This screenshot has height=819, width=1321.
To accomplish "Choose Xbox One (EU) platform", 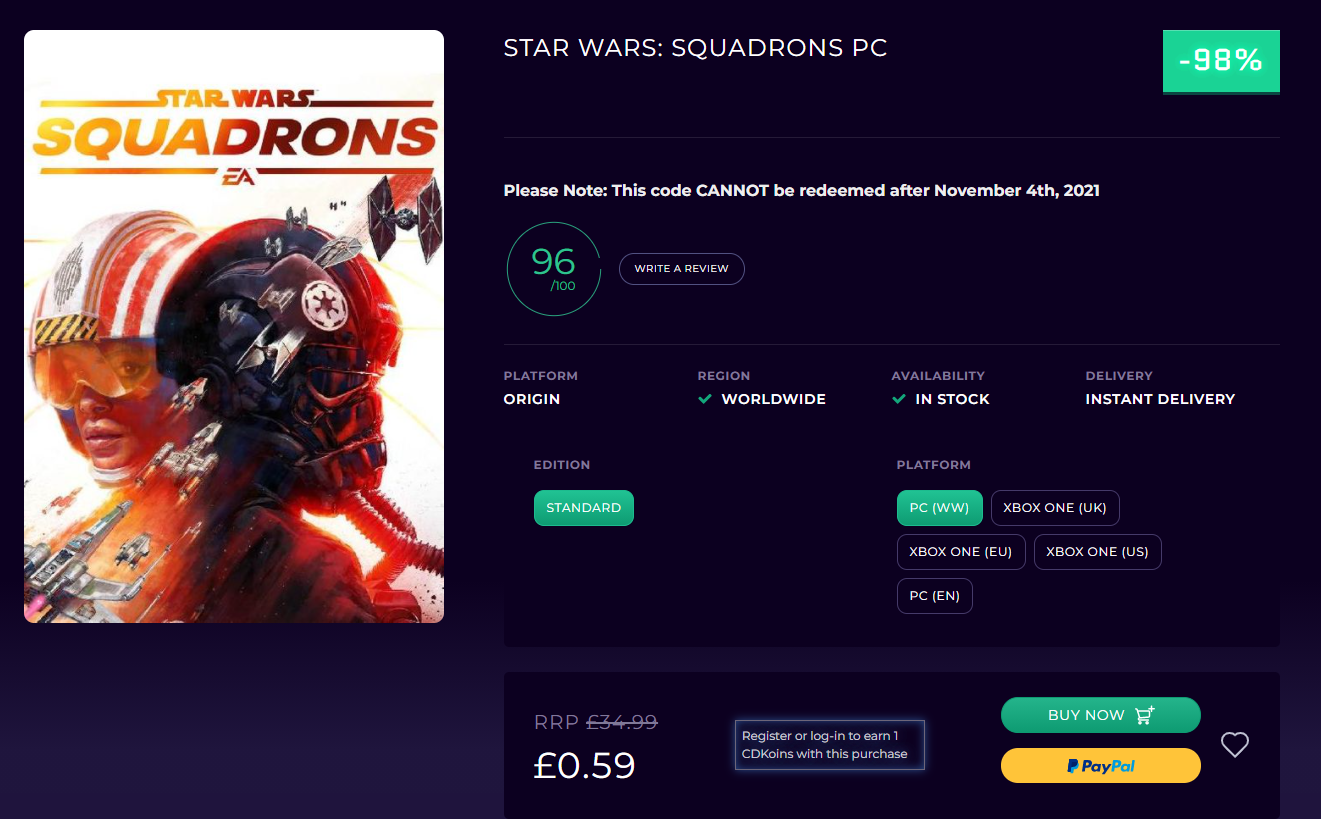I will (x=960, y=552).
